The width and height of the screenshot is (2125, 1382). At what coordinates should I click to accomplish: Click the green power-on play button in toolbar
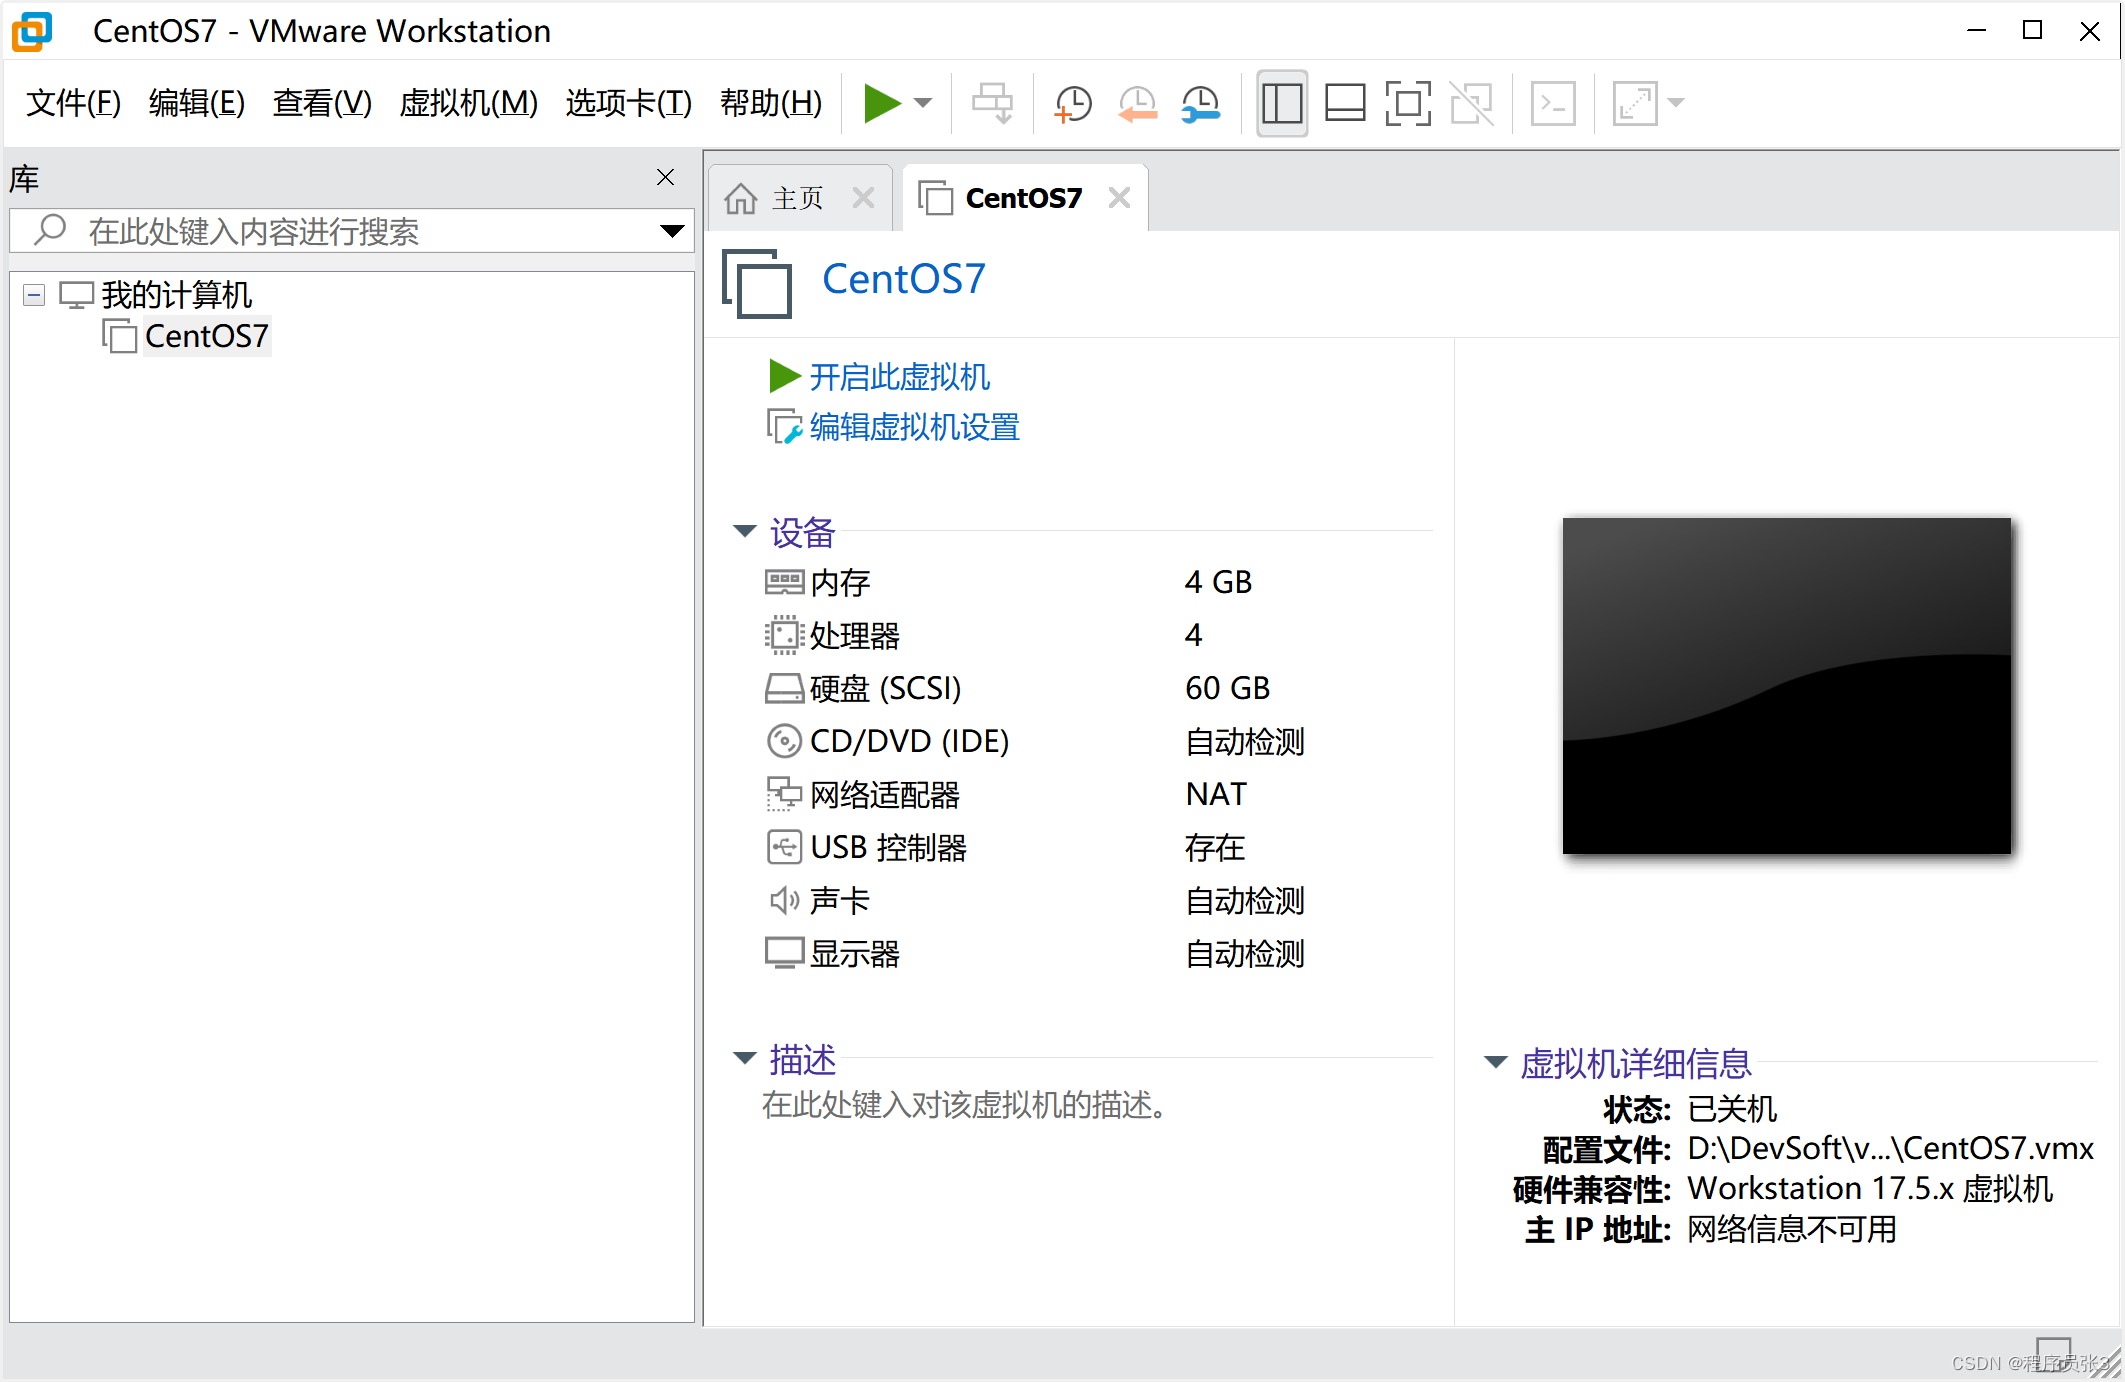[882, 103]
